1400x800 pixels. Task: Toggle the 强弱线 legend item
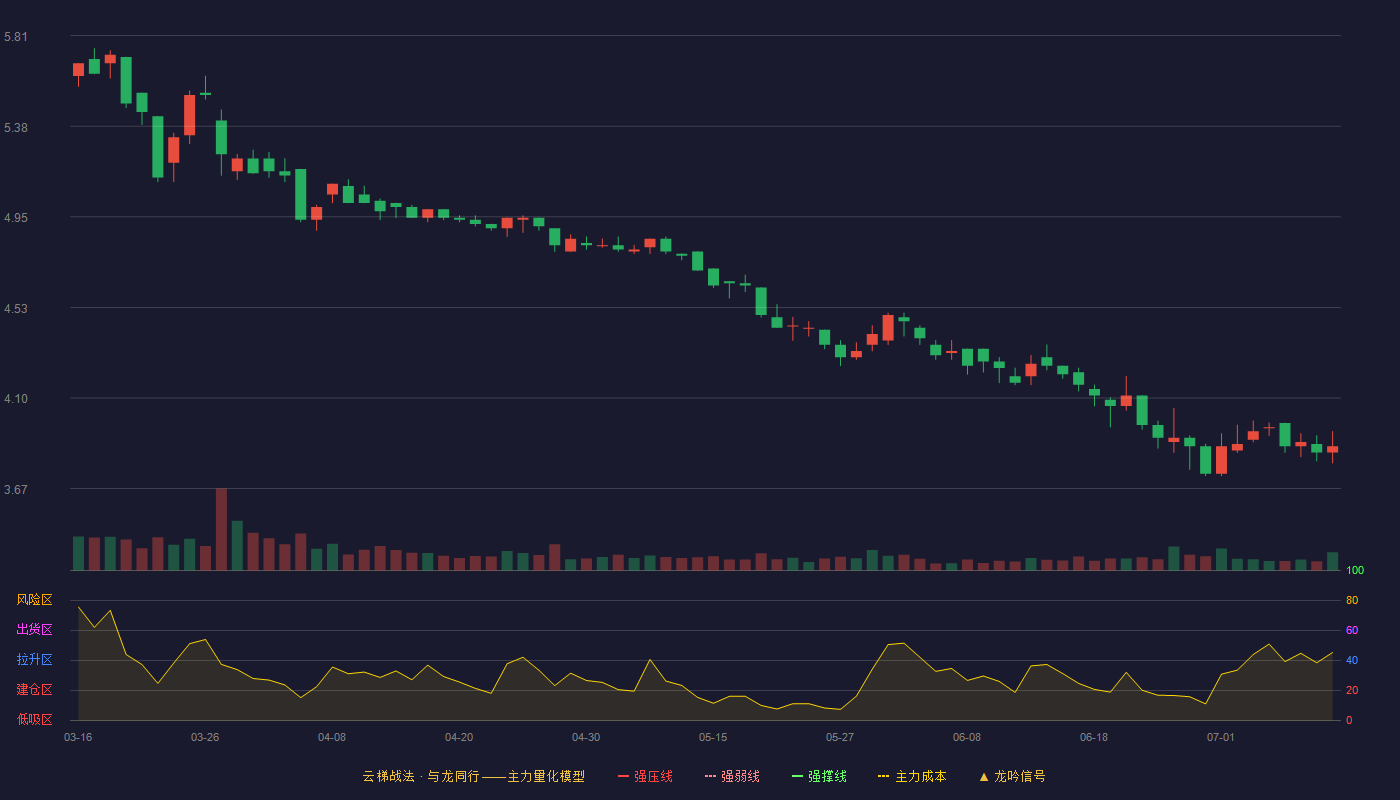(x=732, y=776)
